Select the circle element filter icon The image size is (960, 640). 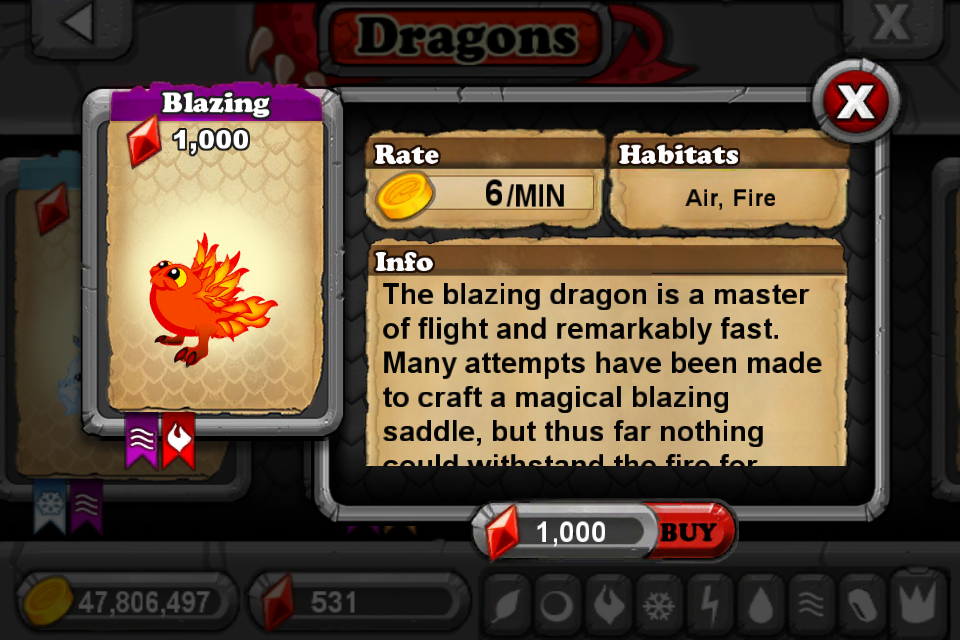(557, 603)
